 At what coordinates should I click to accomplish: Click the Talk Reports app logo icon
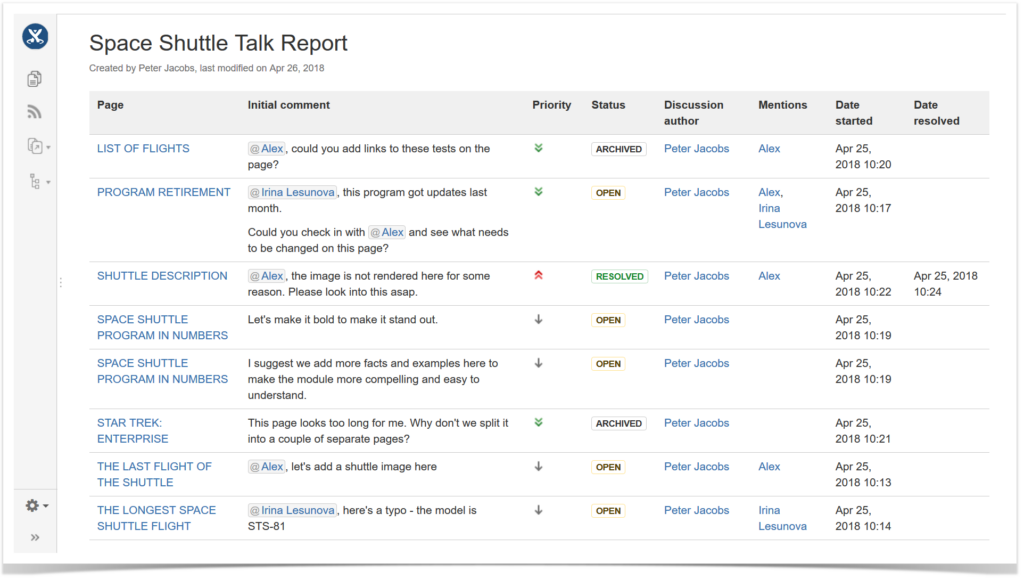click(34, 36)
